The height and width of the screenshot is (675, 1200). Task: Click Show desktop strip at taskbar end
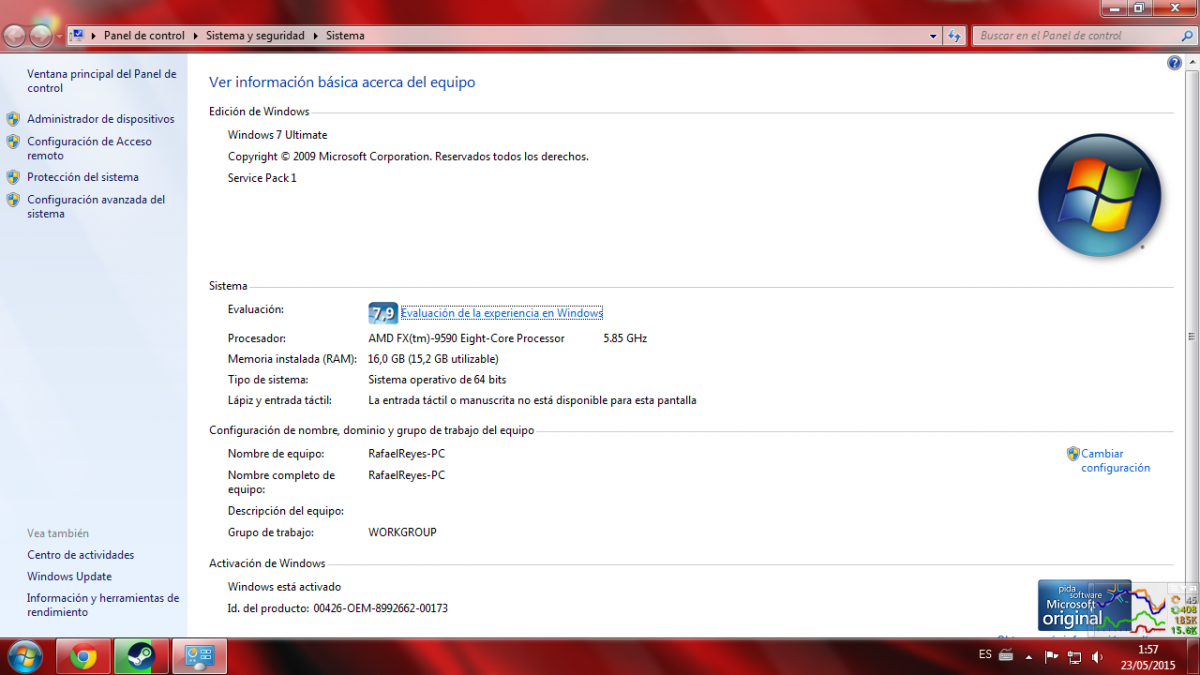(x=1192, y=657)
